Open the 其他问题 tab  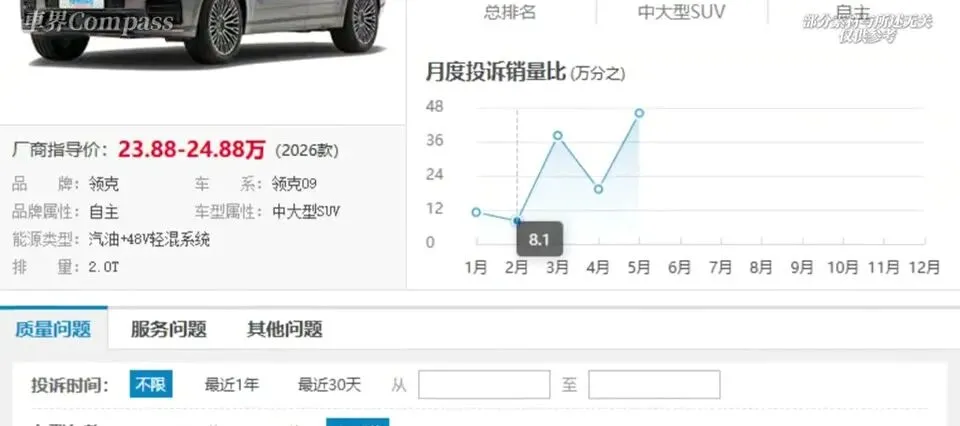click(285, 329)
